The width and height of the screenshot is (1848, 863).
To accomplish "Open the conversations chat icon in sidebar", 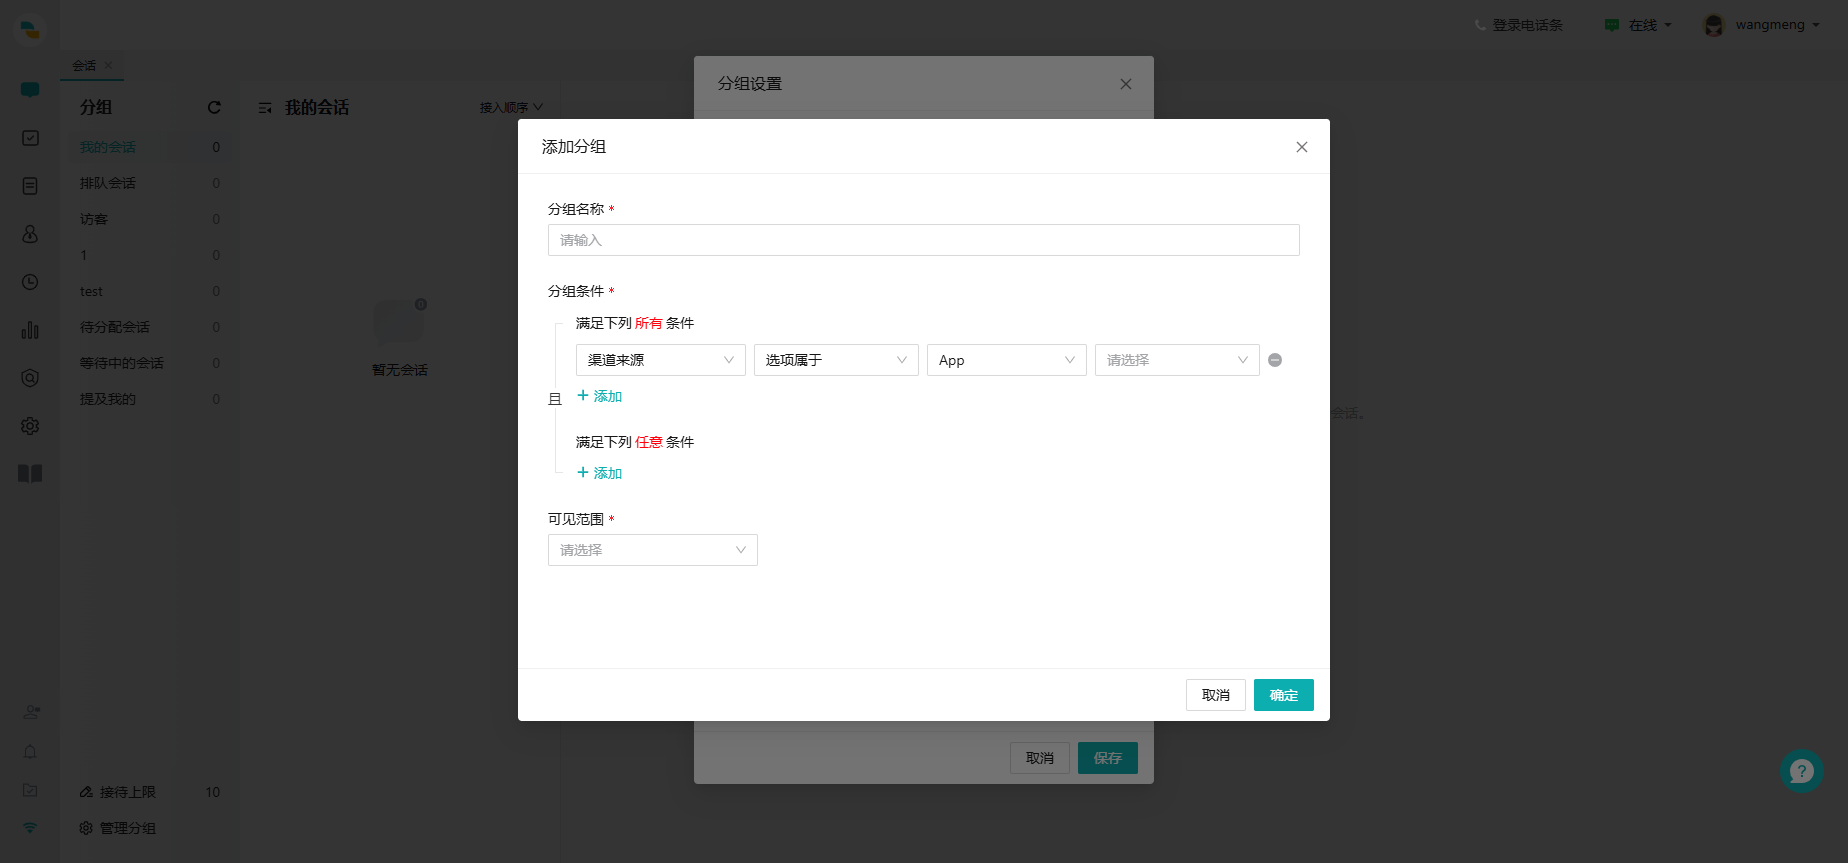I will pyautogui.click(x=30, y=90).
